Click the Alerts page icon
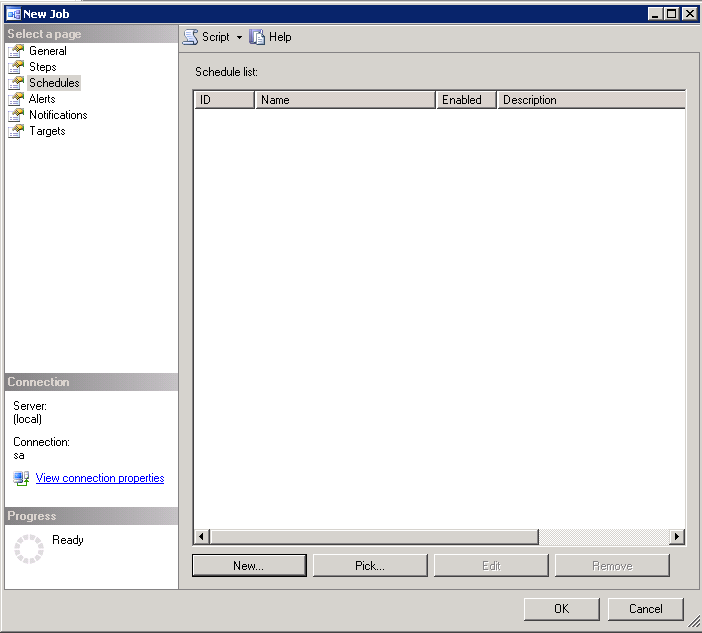 point(16,99)
